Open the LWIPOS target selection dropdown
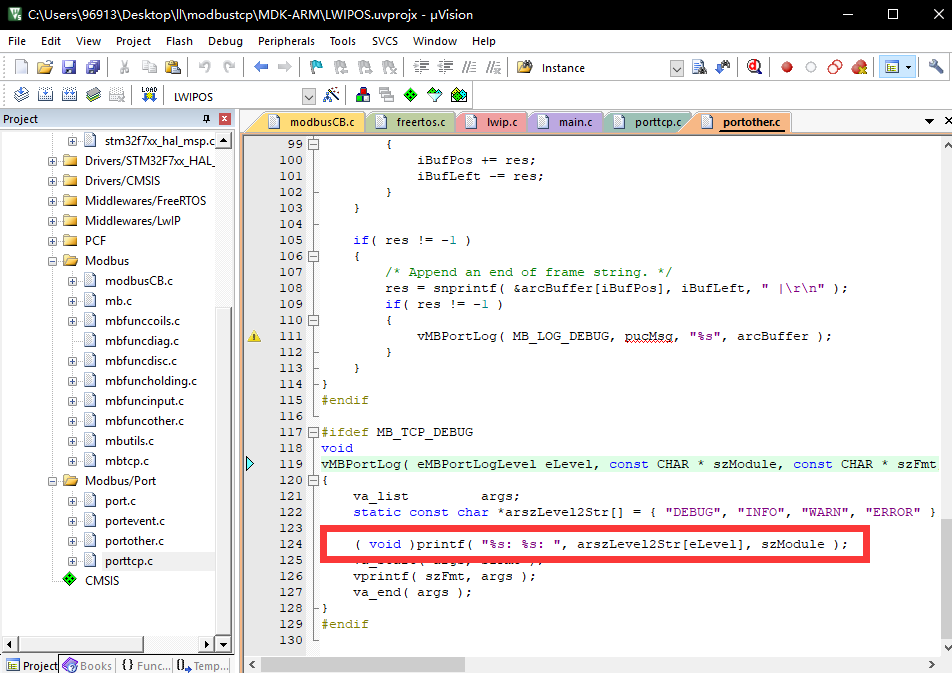Screen dimensions: 952x673 pyautogui.click(x=307, y=95)
